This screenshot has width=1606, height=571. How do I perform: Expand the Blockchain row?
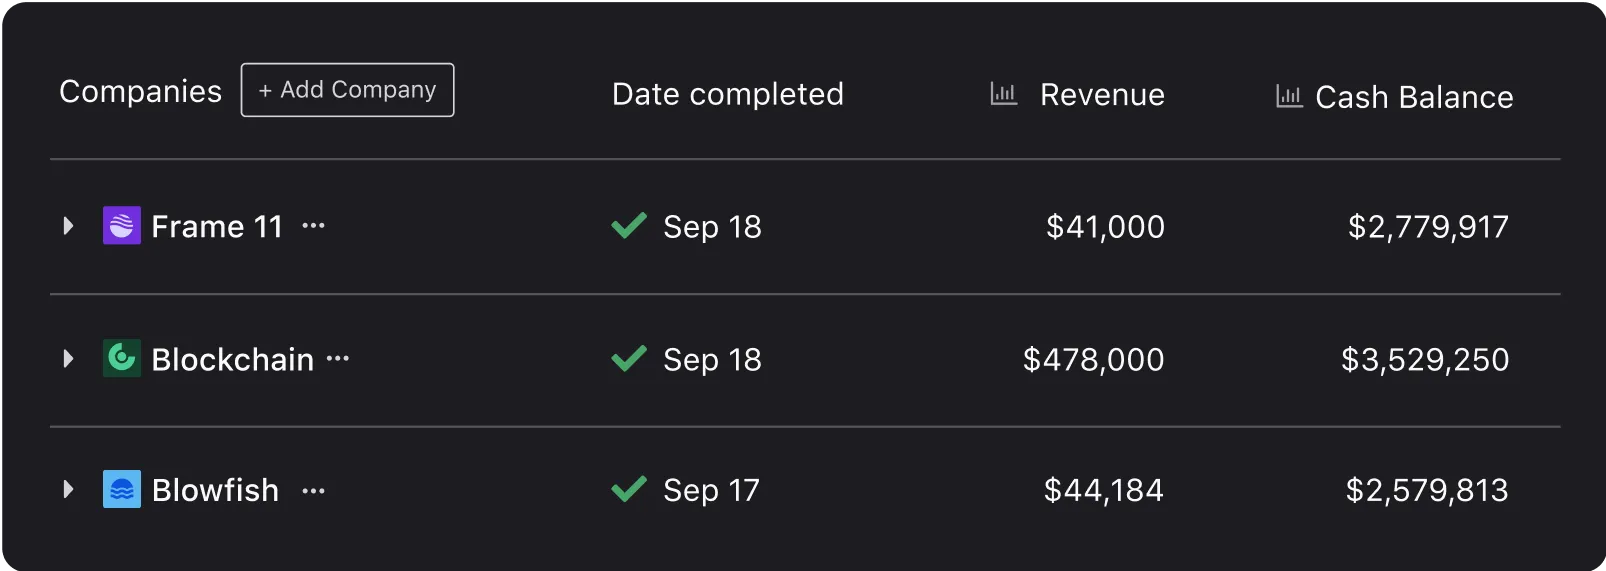68,358
